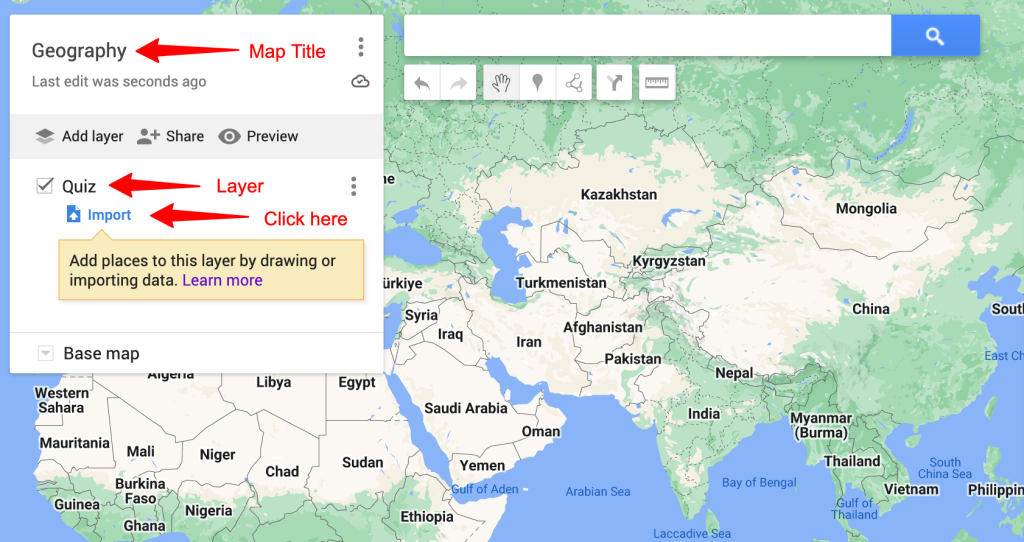This screenshot has width=1024, height=542.
Task: Click Add layer
Action: (79, 136)
